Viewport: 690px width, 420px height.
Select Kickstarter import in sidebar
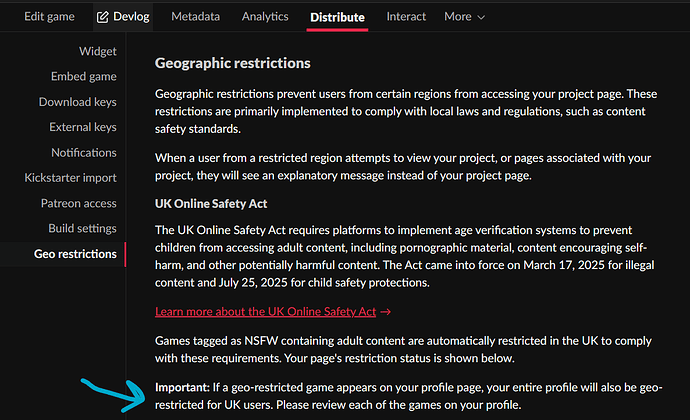click(x=70, y=178)
